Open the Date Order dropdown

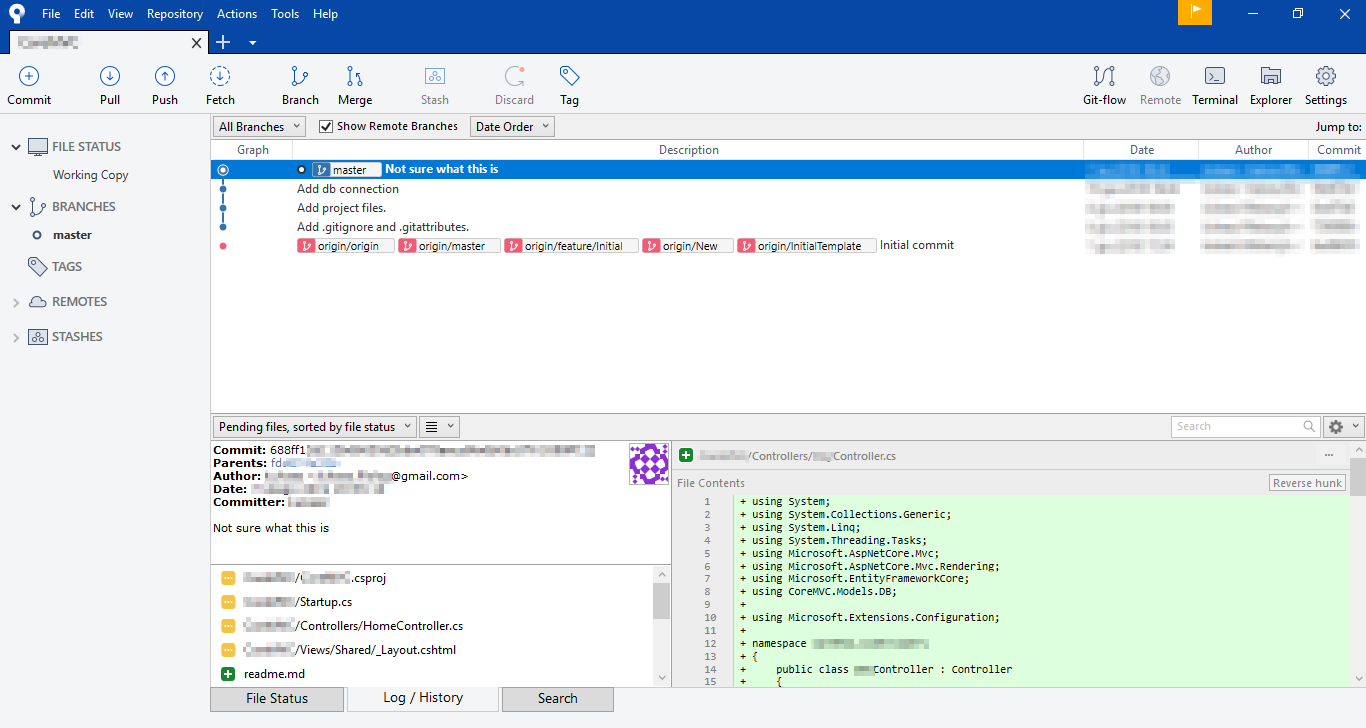[512, 127]
